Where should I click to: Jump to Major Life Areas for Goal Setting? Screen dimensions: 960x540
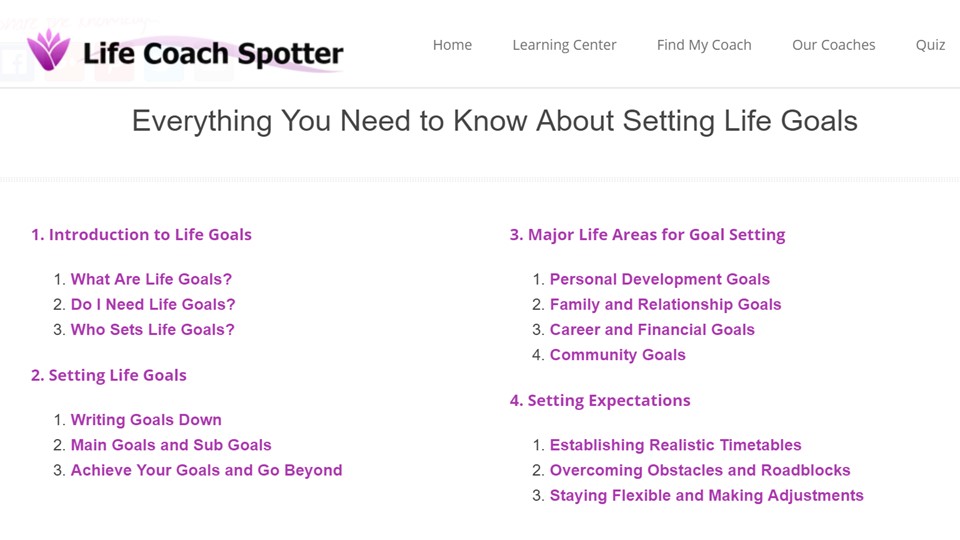(647, 235)
